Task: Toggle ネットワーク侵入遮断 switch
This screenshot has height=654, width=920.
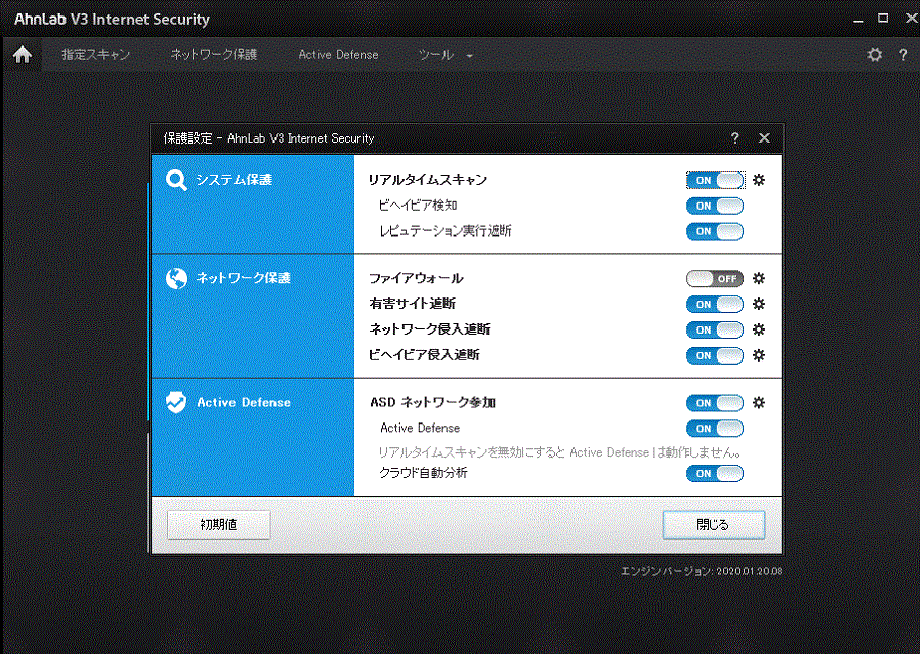Action: (x=715, y=330)
